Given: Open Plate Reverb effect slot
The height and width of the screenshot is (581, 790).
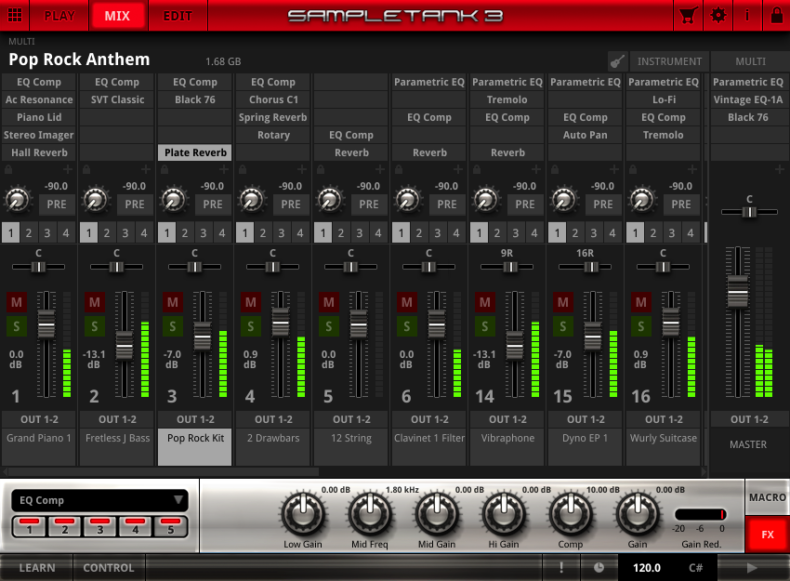Looking at the screenshot, I should pos(195,153).
